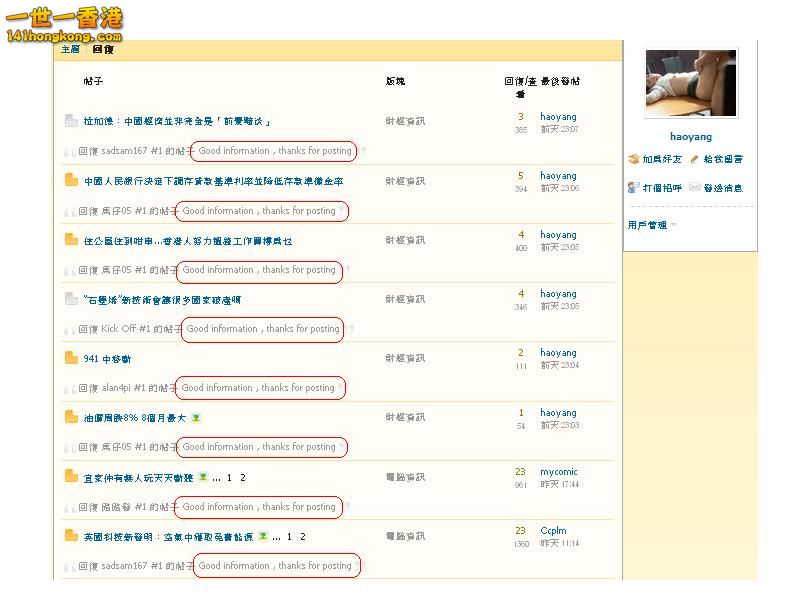Screen dimensions: 808x608
Task: Click the 給我留言 pencil icon
Action: [x=694, y=160]
